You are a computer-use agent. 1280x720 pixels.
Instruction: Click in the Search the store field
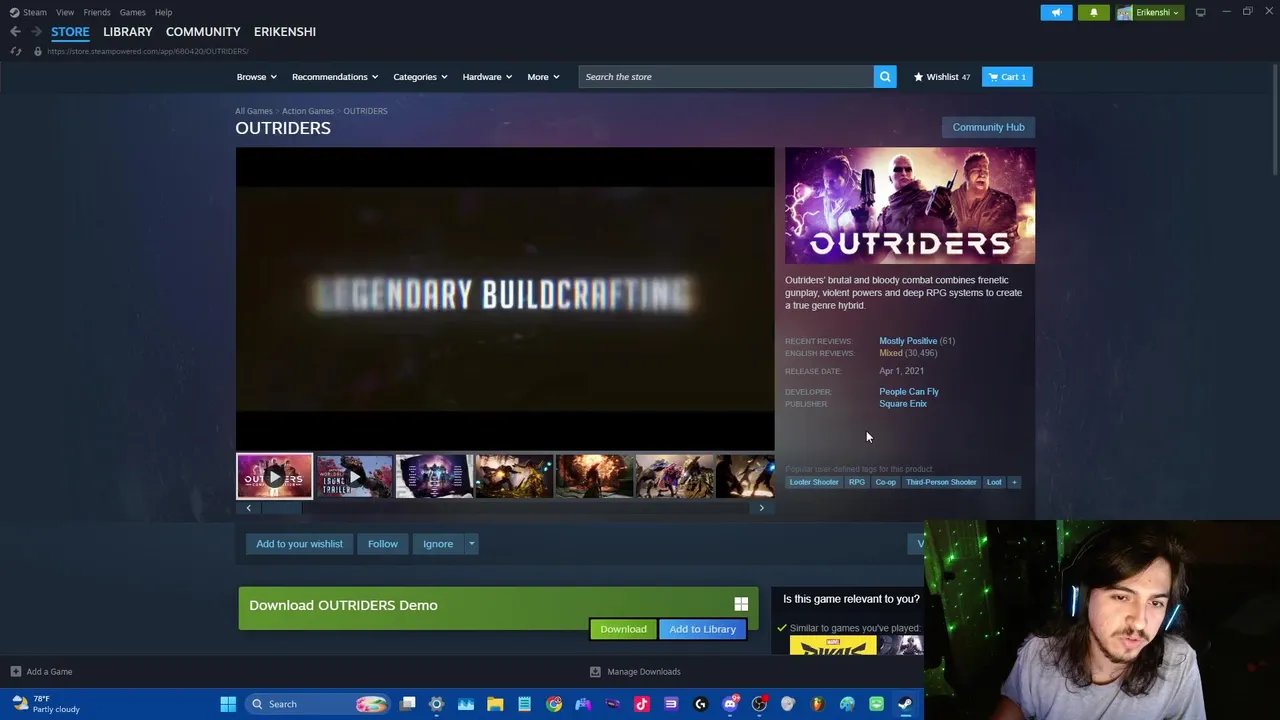click(726, 77)
